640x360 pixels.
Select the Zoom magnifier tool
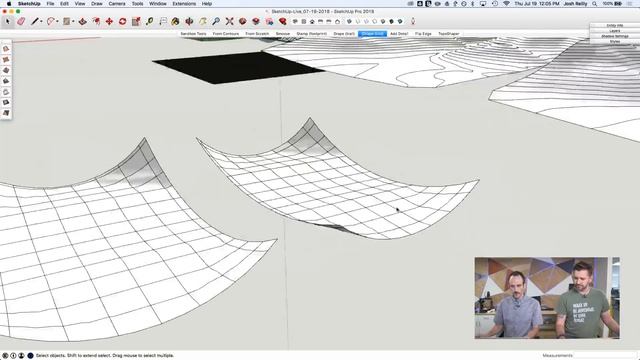click(216, 21)
